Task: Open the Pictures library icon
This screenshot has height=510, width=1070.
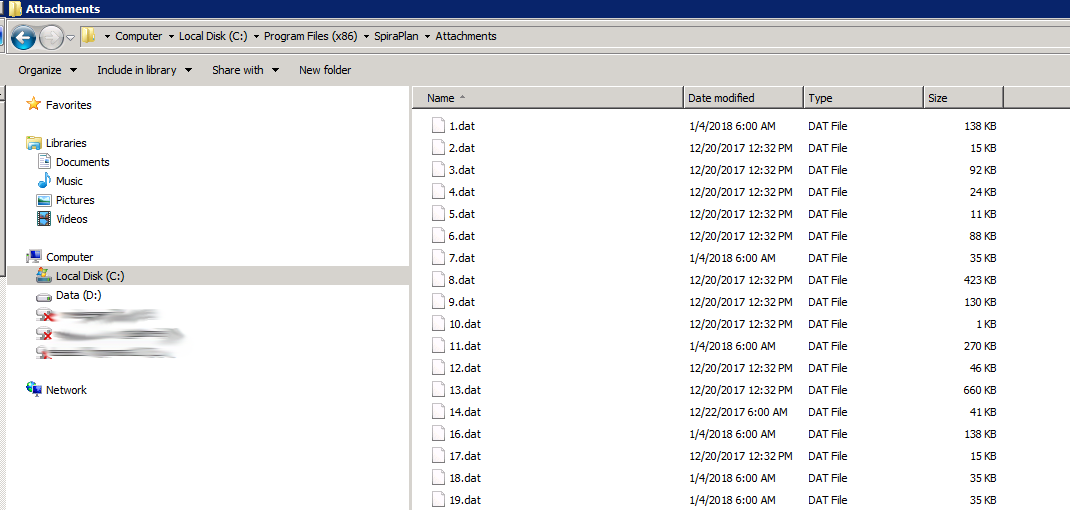Action: pos(44,200)
